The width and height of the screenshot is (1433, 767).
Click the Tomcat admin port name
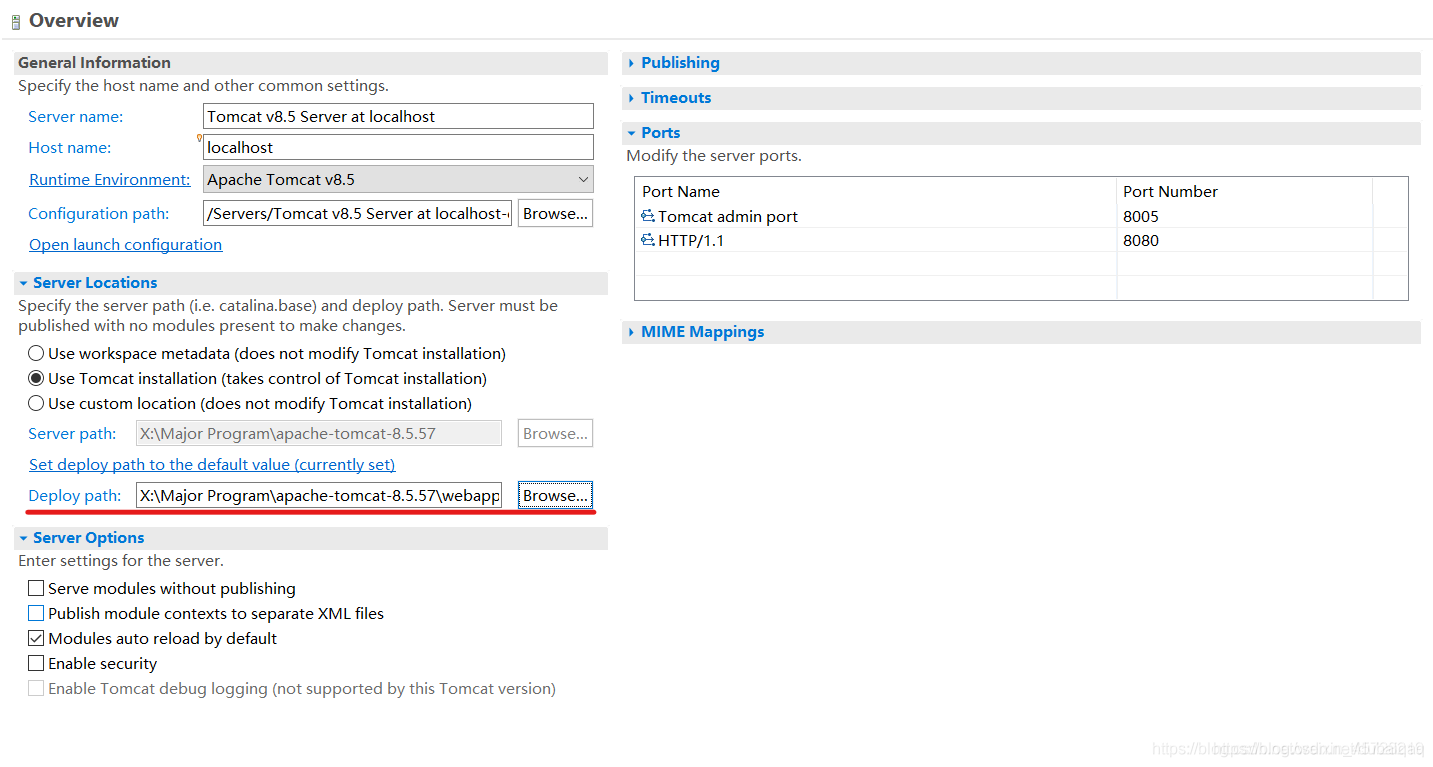tap(728, 216)
